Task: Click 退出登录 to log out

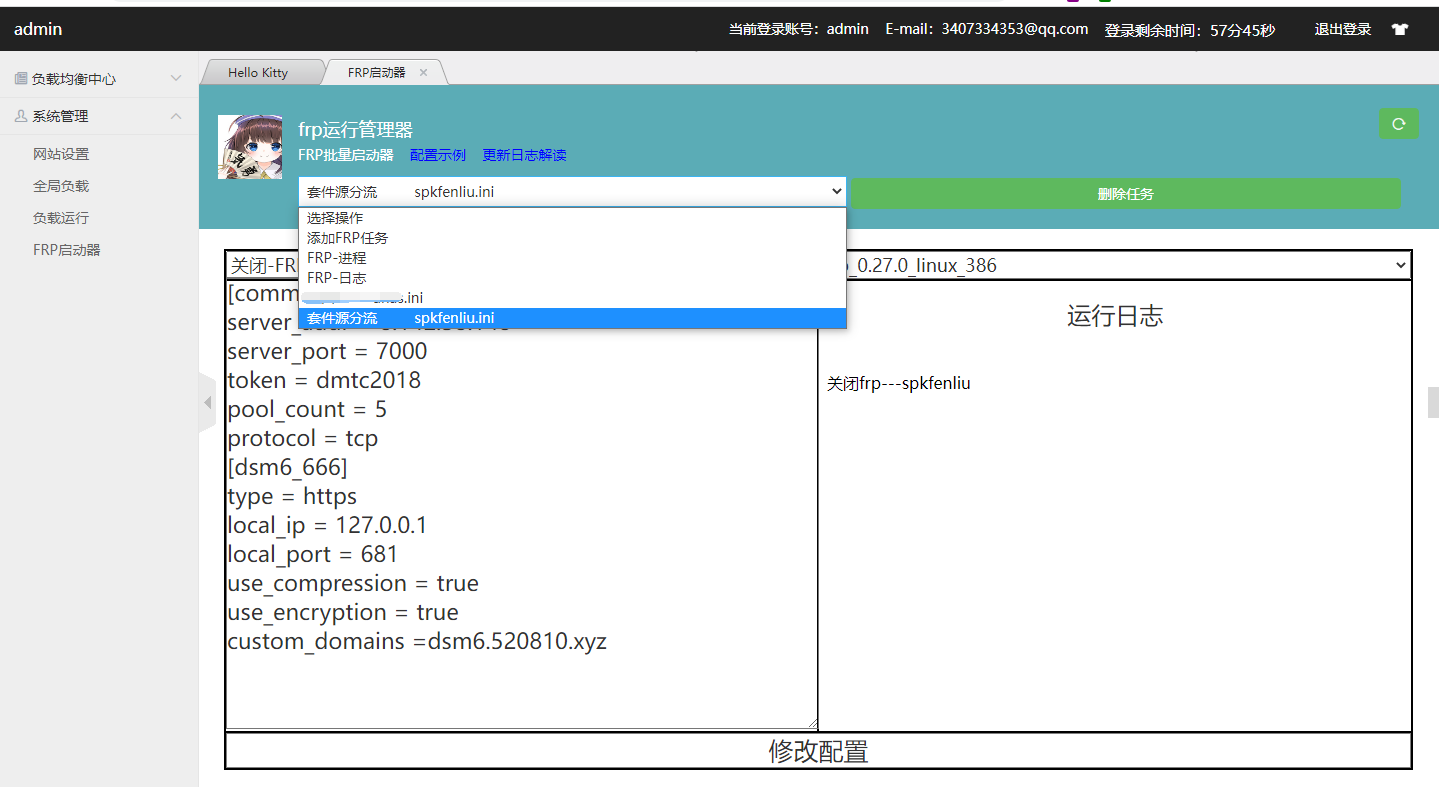Action: (x=1342, y=29)
